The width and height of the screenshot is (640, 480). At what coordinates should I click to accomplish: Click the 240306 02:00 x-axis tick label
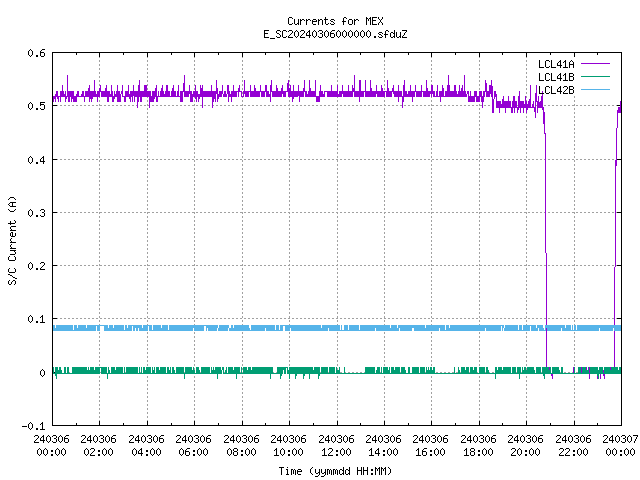click(x=98, y=446)
